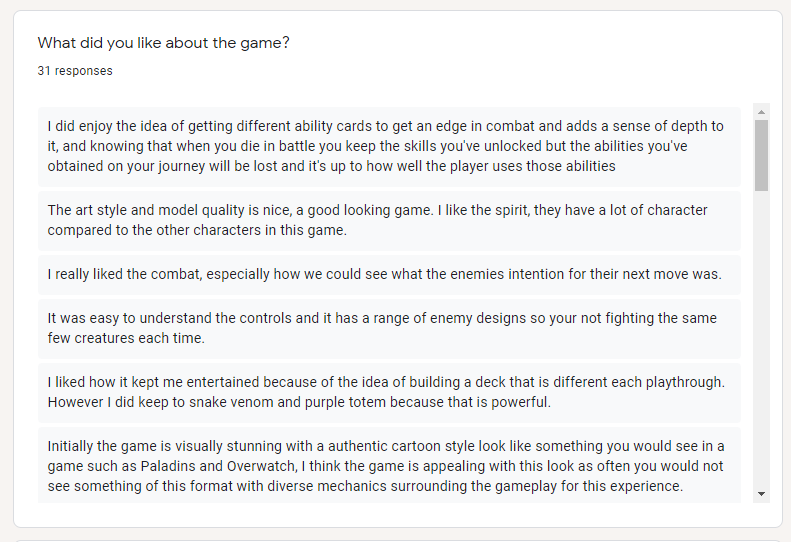This screenshot has height=542, width=791.
Task: Click the scroll down arrow on the responses list
Action: coord(761,494)
